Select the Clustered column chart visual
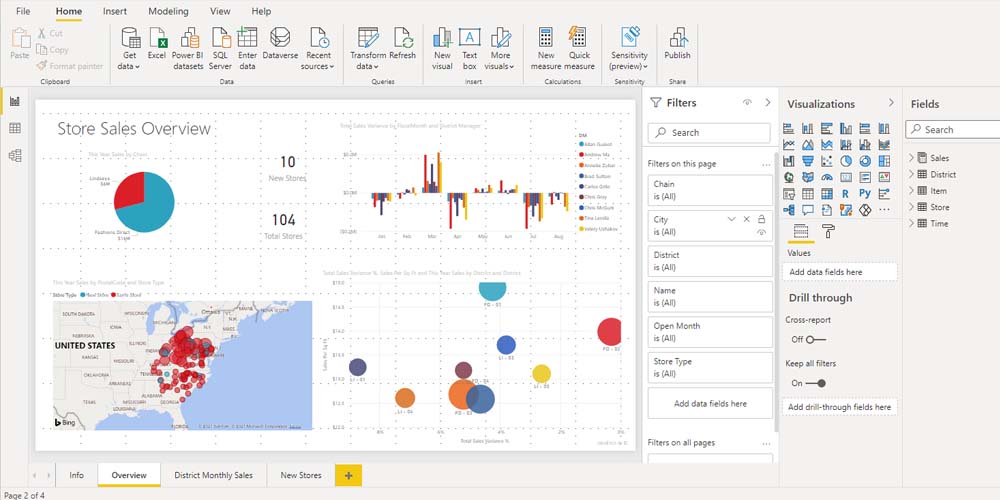This screenshot has width=1000, height=500. pos(846,128)
